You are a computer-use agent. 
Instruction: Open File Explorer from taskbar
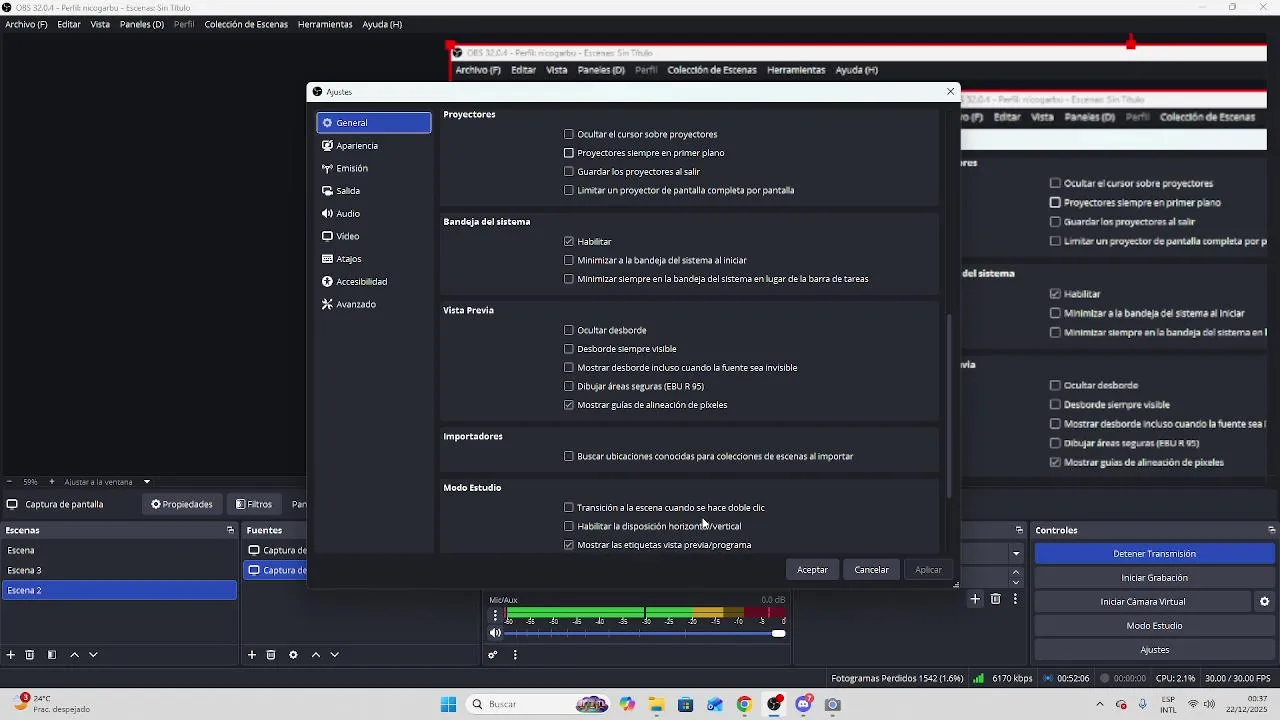pyautogui.click(x=656, y=704)
